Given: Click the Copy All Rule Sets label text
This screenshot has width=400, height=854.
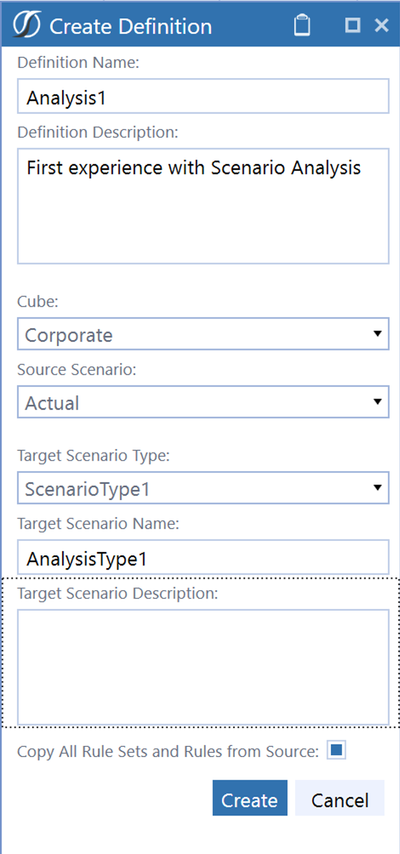Looking at the screenshot, I should (168, 752).
